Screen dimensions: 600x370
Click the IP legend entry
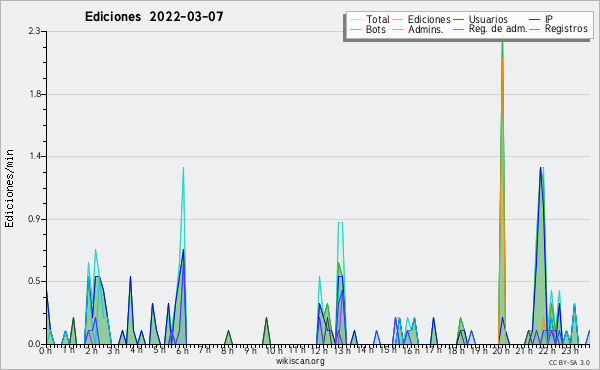(541, 19)
